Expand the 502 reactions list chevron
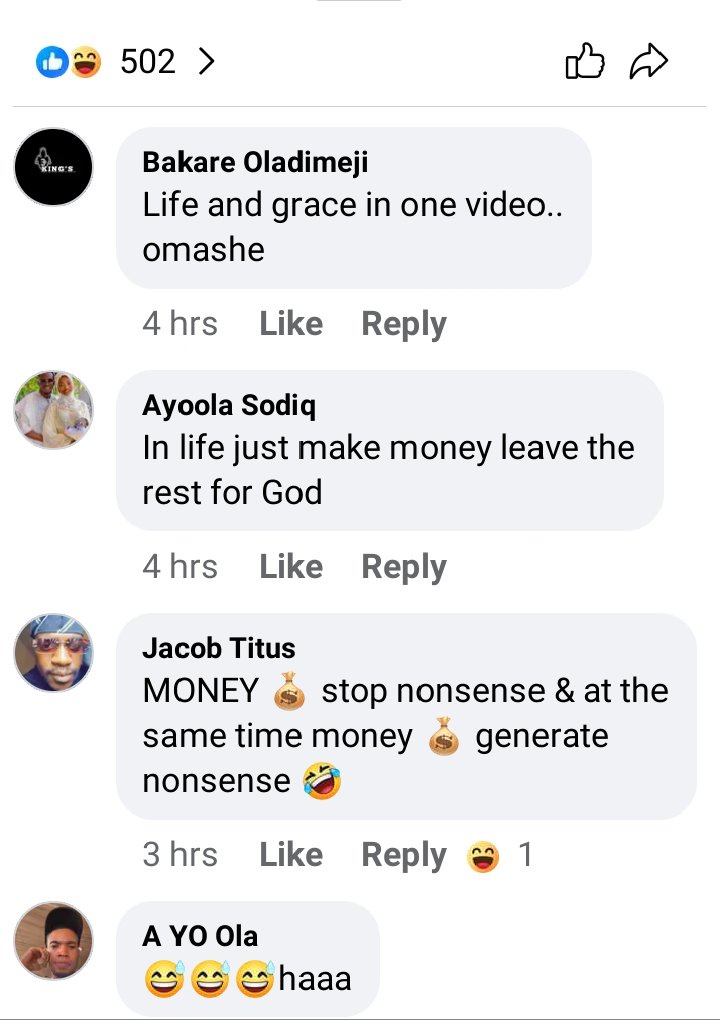Screen dimensions: 720x1033 (x=206, y=63)
